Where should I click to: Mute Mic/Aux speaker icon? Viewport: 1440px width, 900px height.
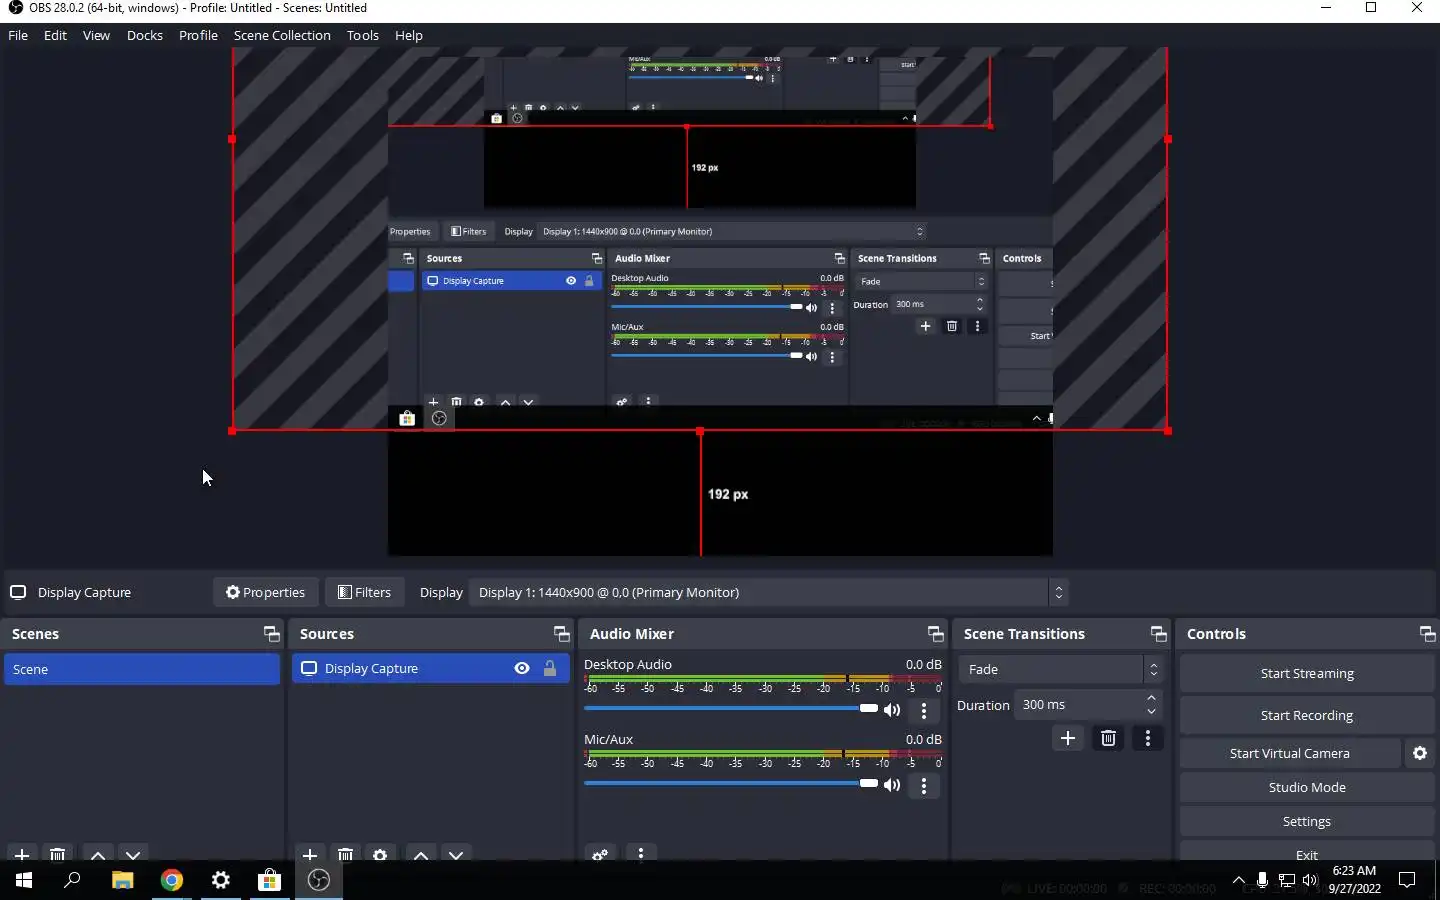tap(892, 785)
